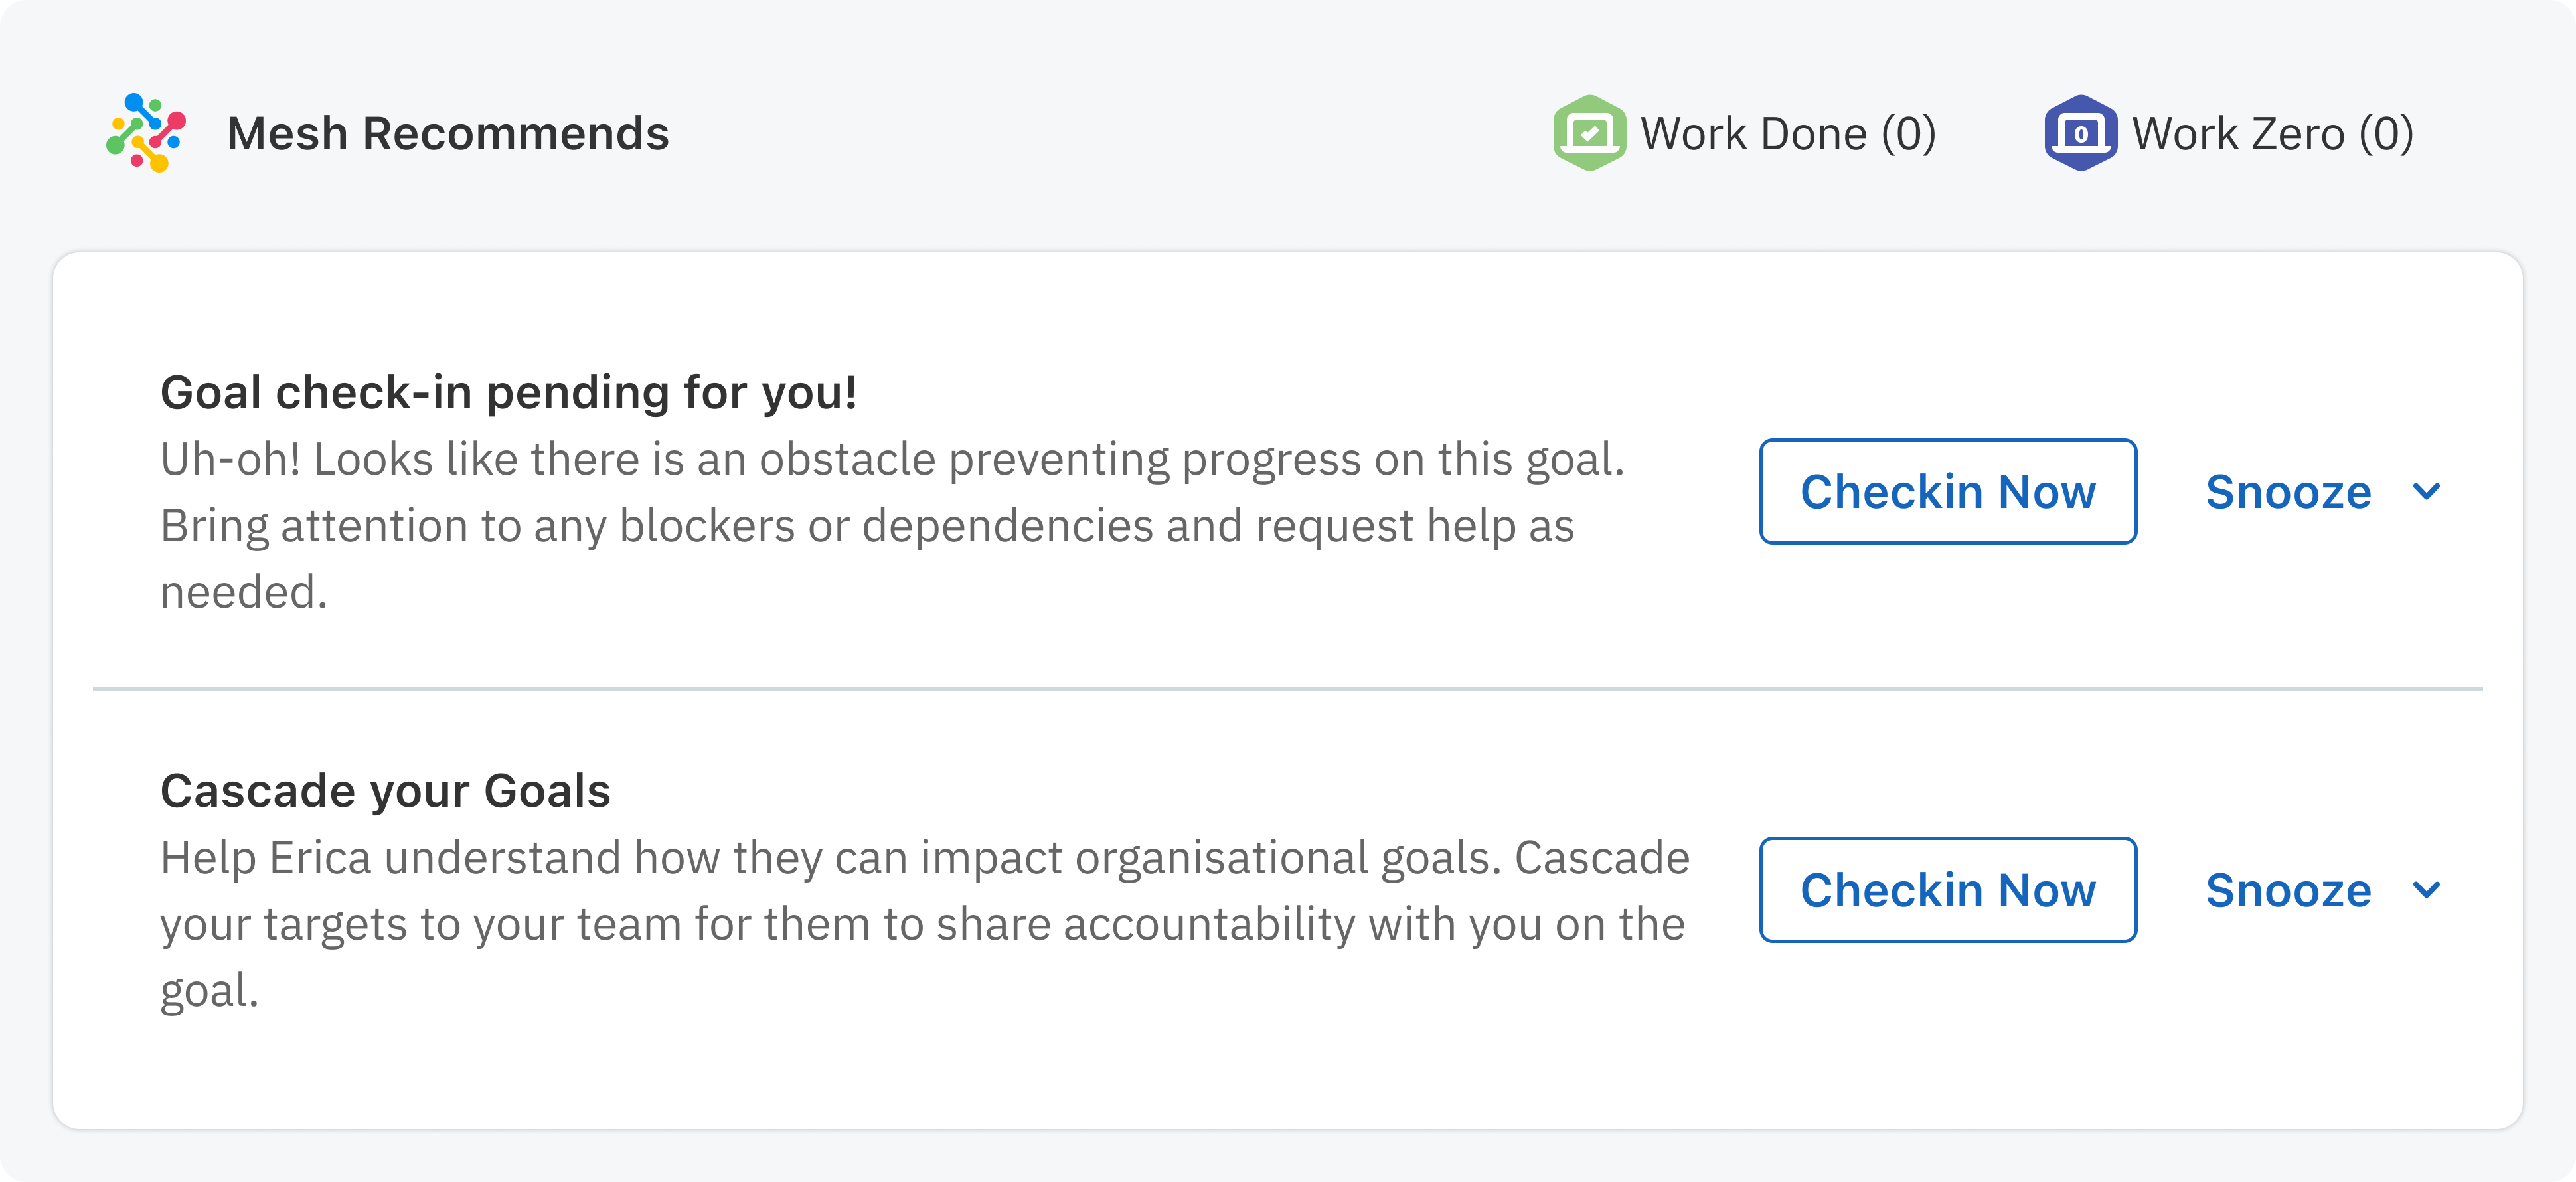The height and width of the screenshot is (1182, 2576).
Task: Select the 'Cascade your Goals' heading
Action: click(x=385, y=791)
